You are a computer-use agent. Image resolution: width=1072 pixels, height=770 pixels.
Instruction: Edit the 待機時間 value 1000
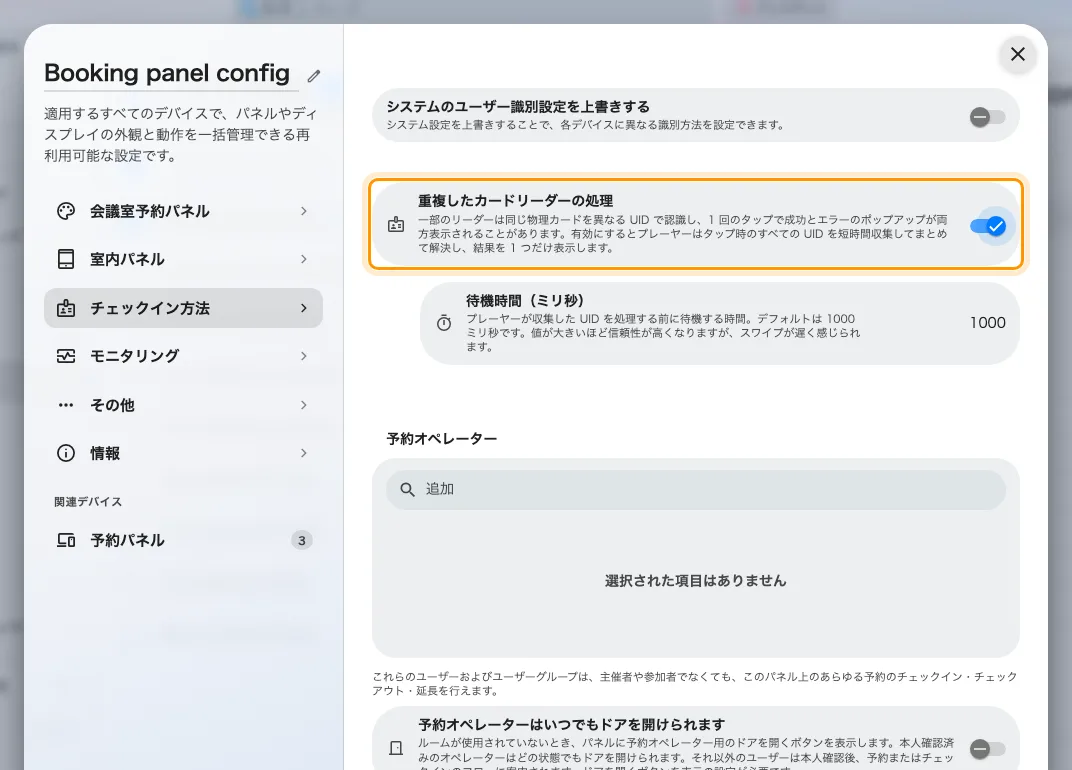coord(987,323)
